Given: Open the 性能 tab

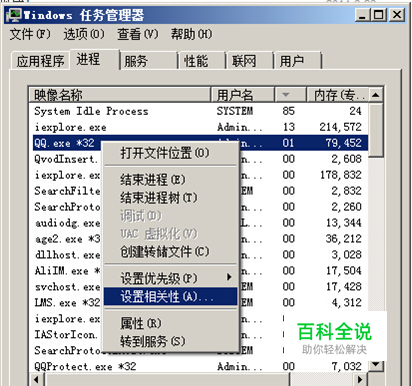Looking at the screenshot, I should [x=202, y=61].
